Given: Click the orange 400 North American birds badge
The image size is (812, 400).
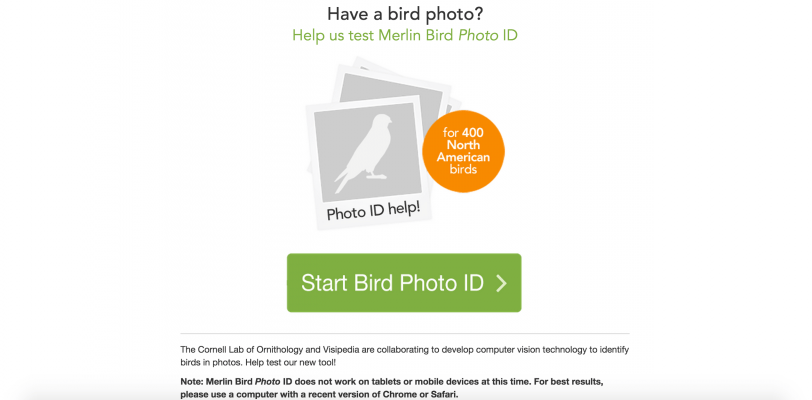Looking at the screenshot, I should pos(463,152).
